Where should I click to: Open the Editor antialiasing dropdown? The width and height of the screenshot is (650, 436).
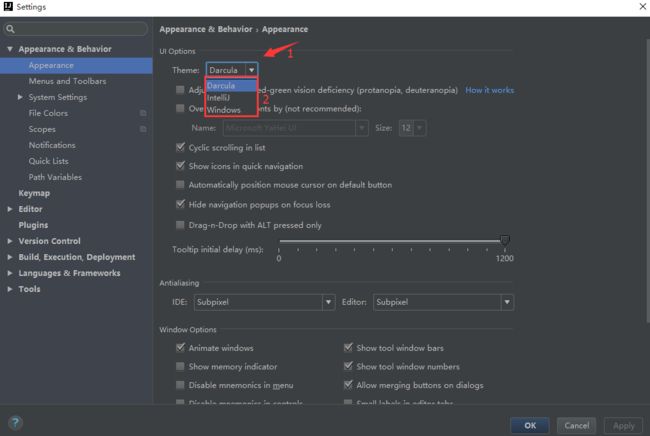click(x=507, y=302)
